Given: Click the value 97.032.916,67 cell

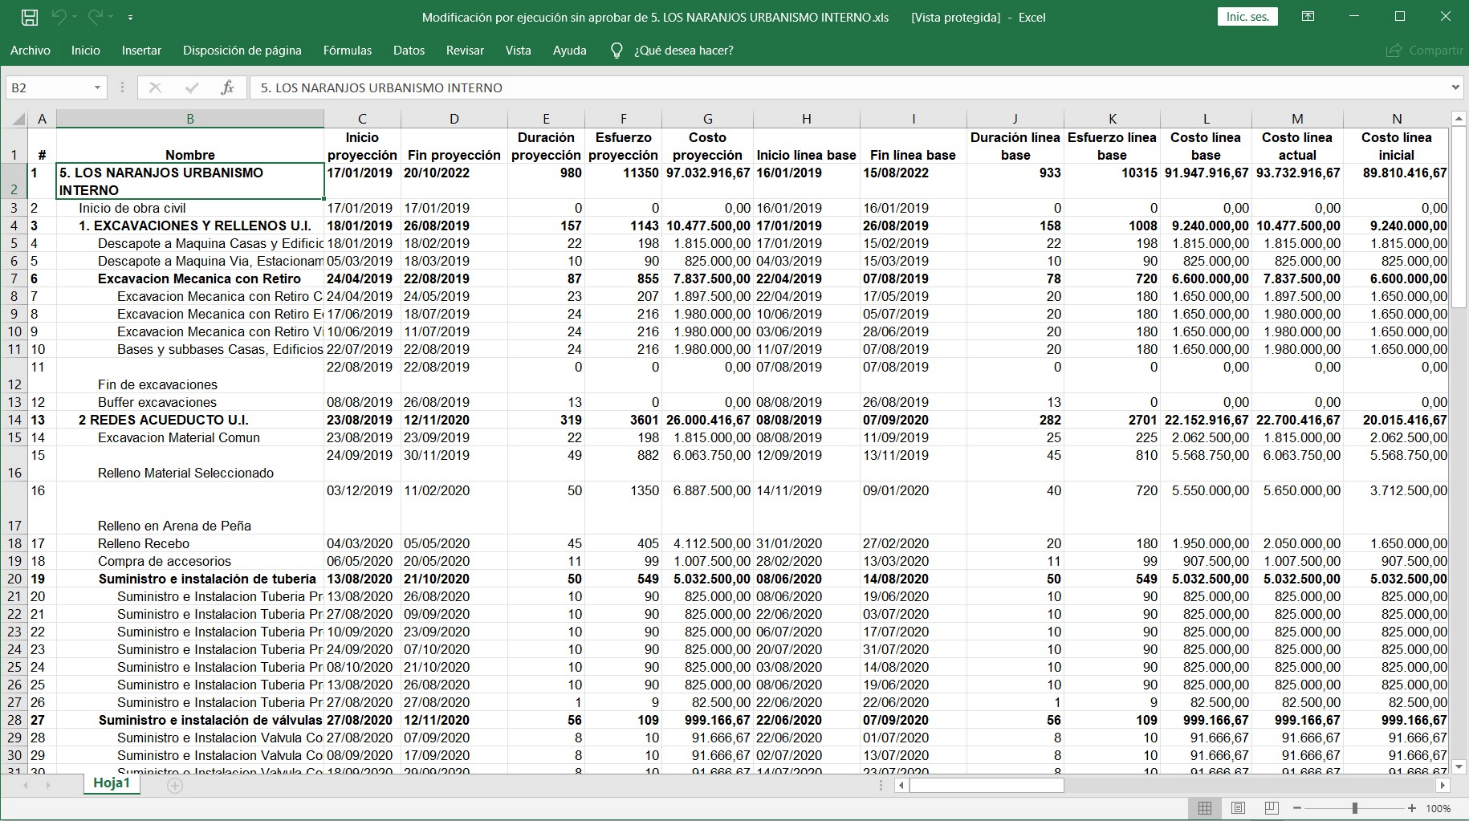Looking at the screenshot, I should tap(707, 181).
